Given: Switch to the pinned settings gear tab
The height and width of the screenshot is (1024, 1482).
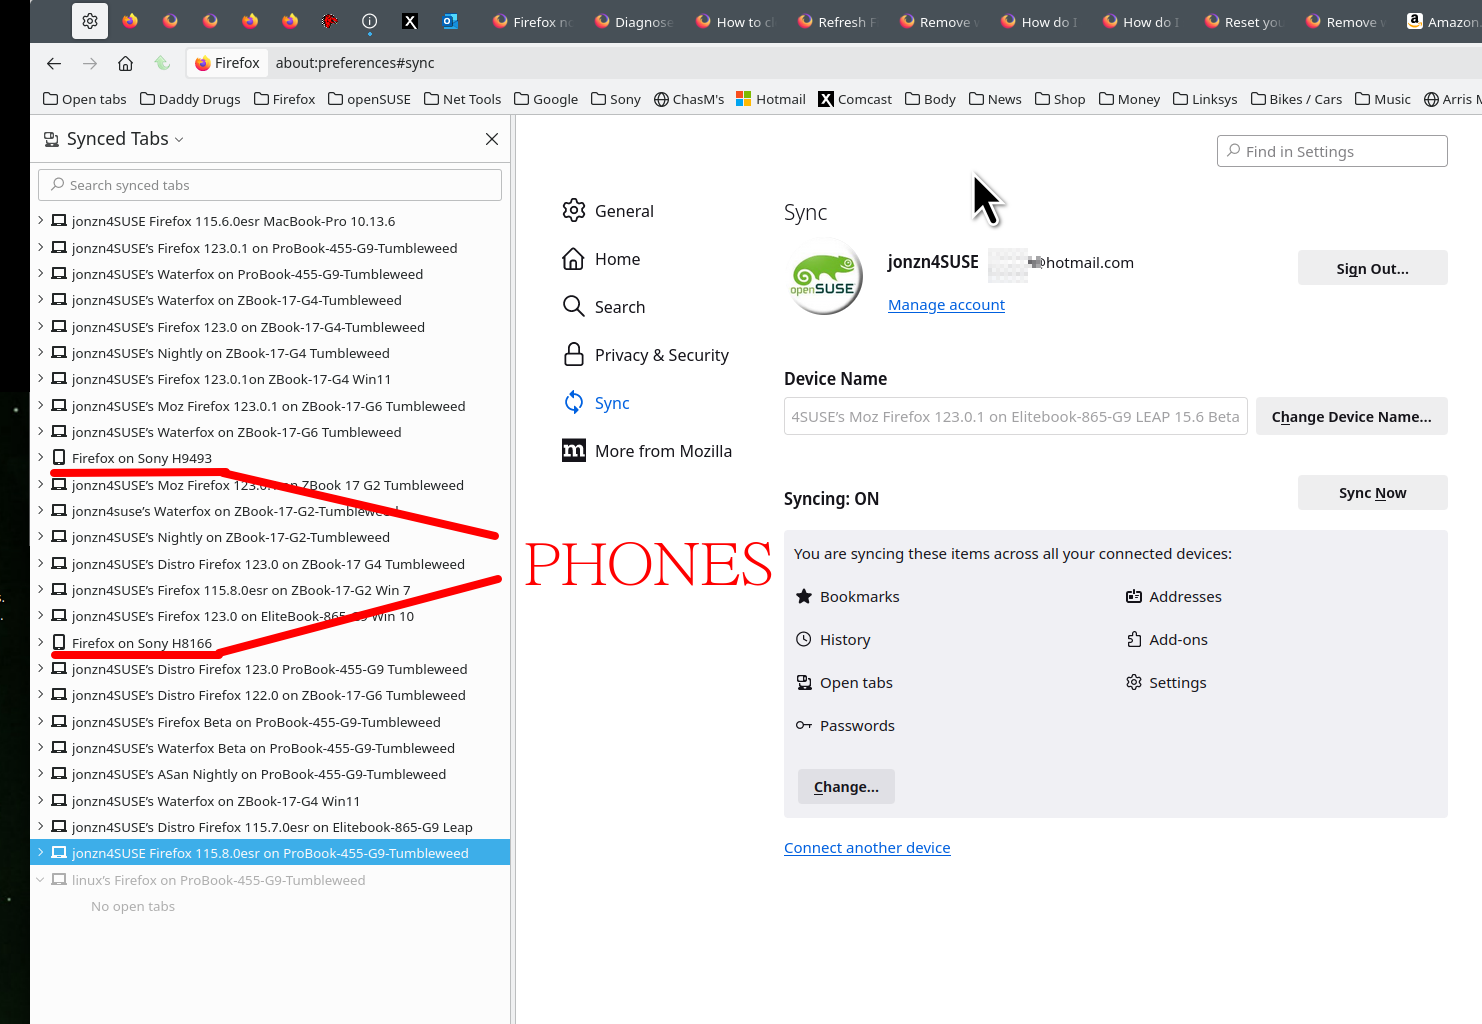Looking at the screenshot, I should point(90,21).
